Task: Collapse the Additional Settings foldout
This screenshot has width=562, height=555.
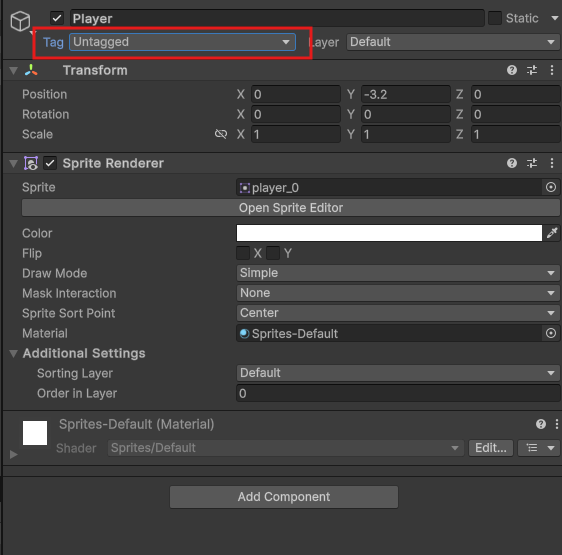Action: pyautogui.click(x=14, y=354)
